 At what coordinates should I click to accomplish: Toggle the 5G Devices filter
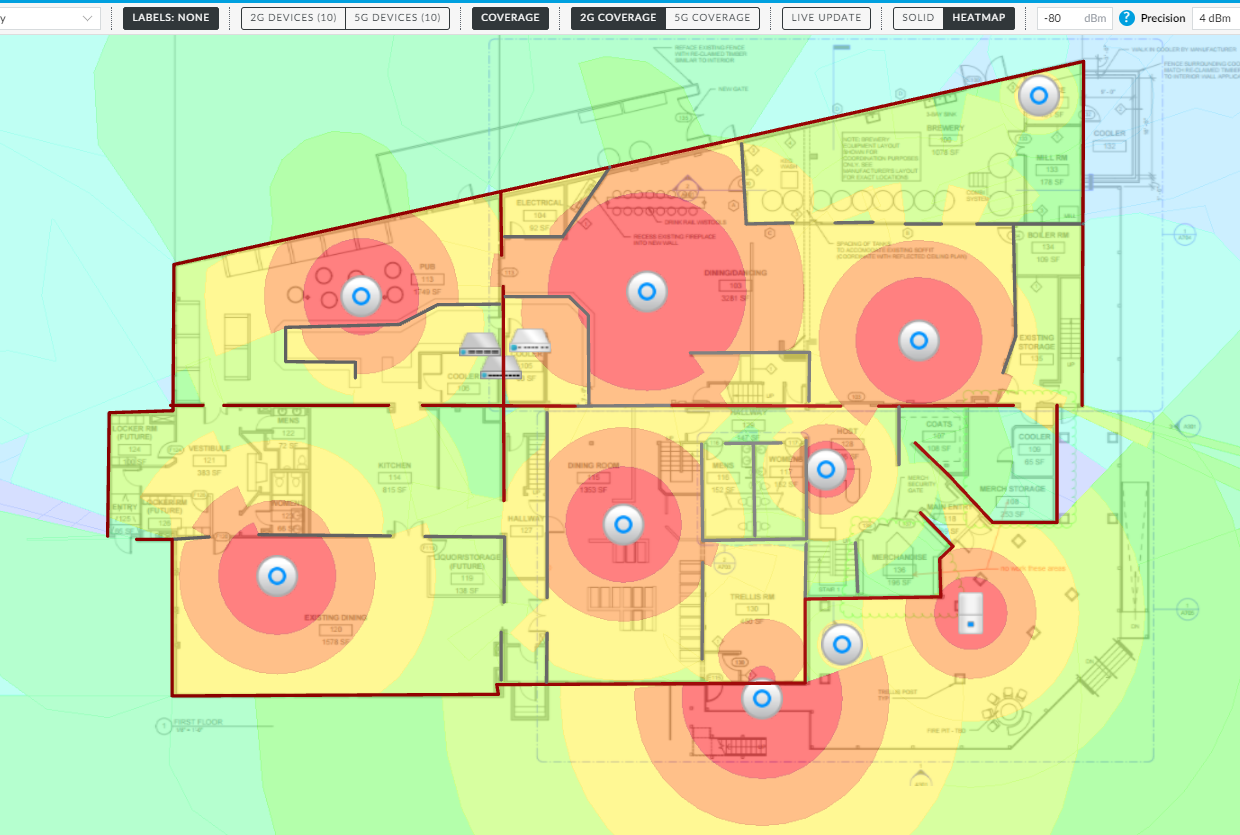point(397,18)
